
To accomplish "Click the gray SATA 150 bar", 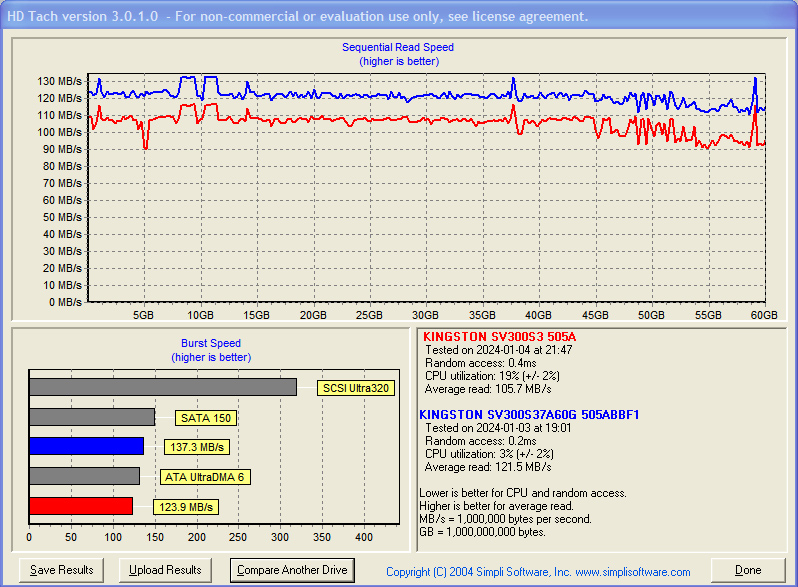I will tap(91, 417).
